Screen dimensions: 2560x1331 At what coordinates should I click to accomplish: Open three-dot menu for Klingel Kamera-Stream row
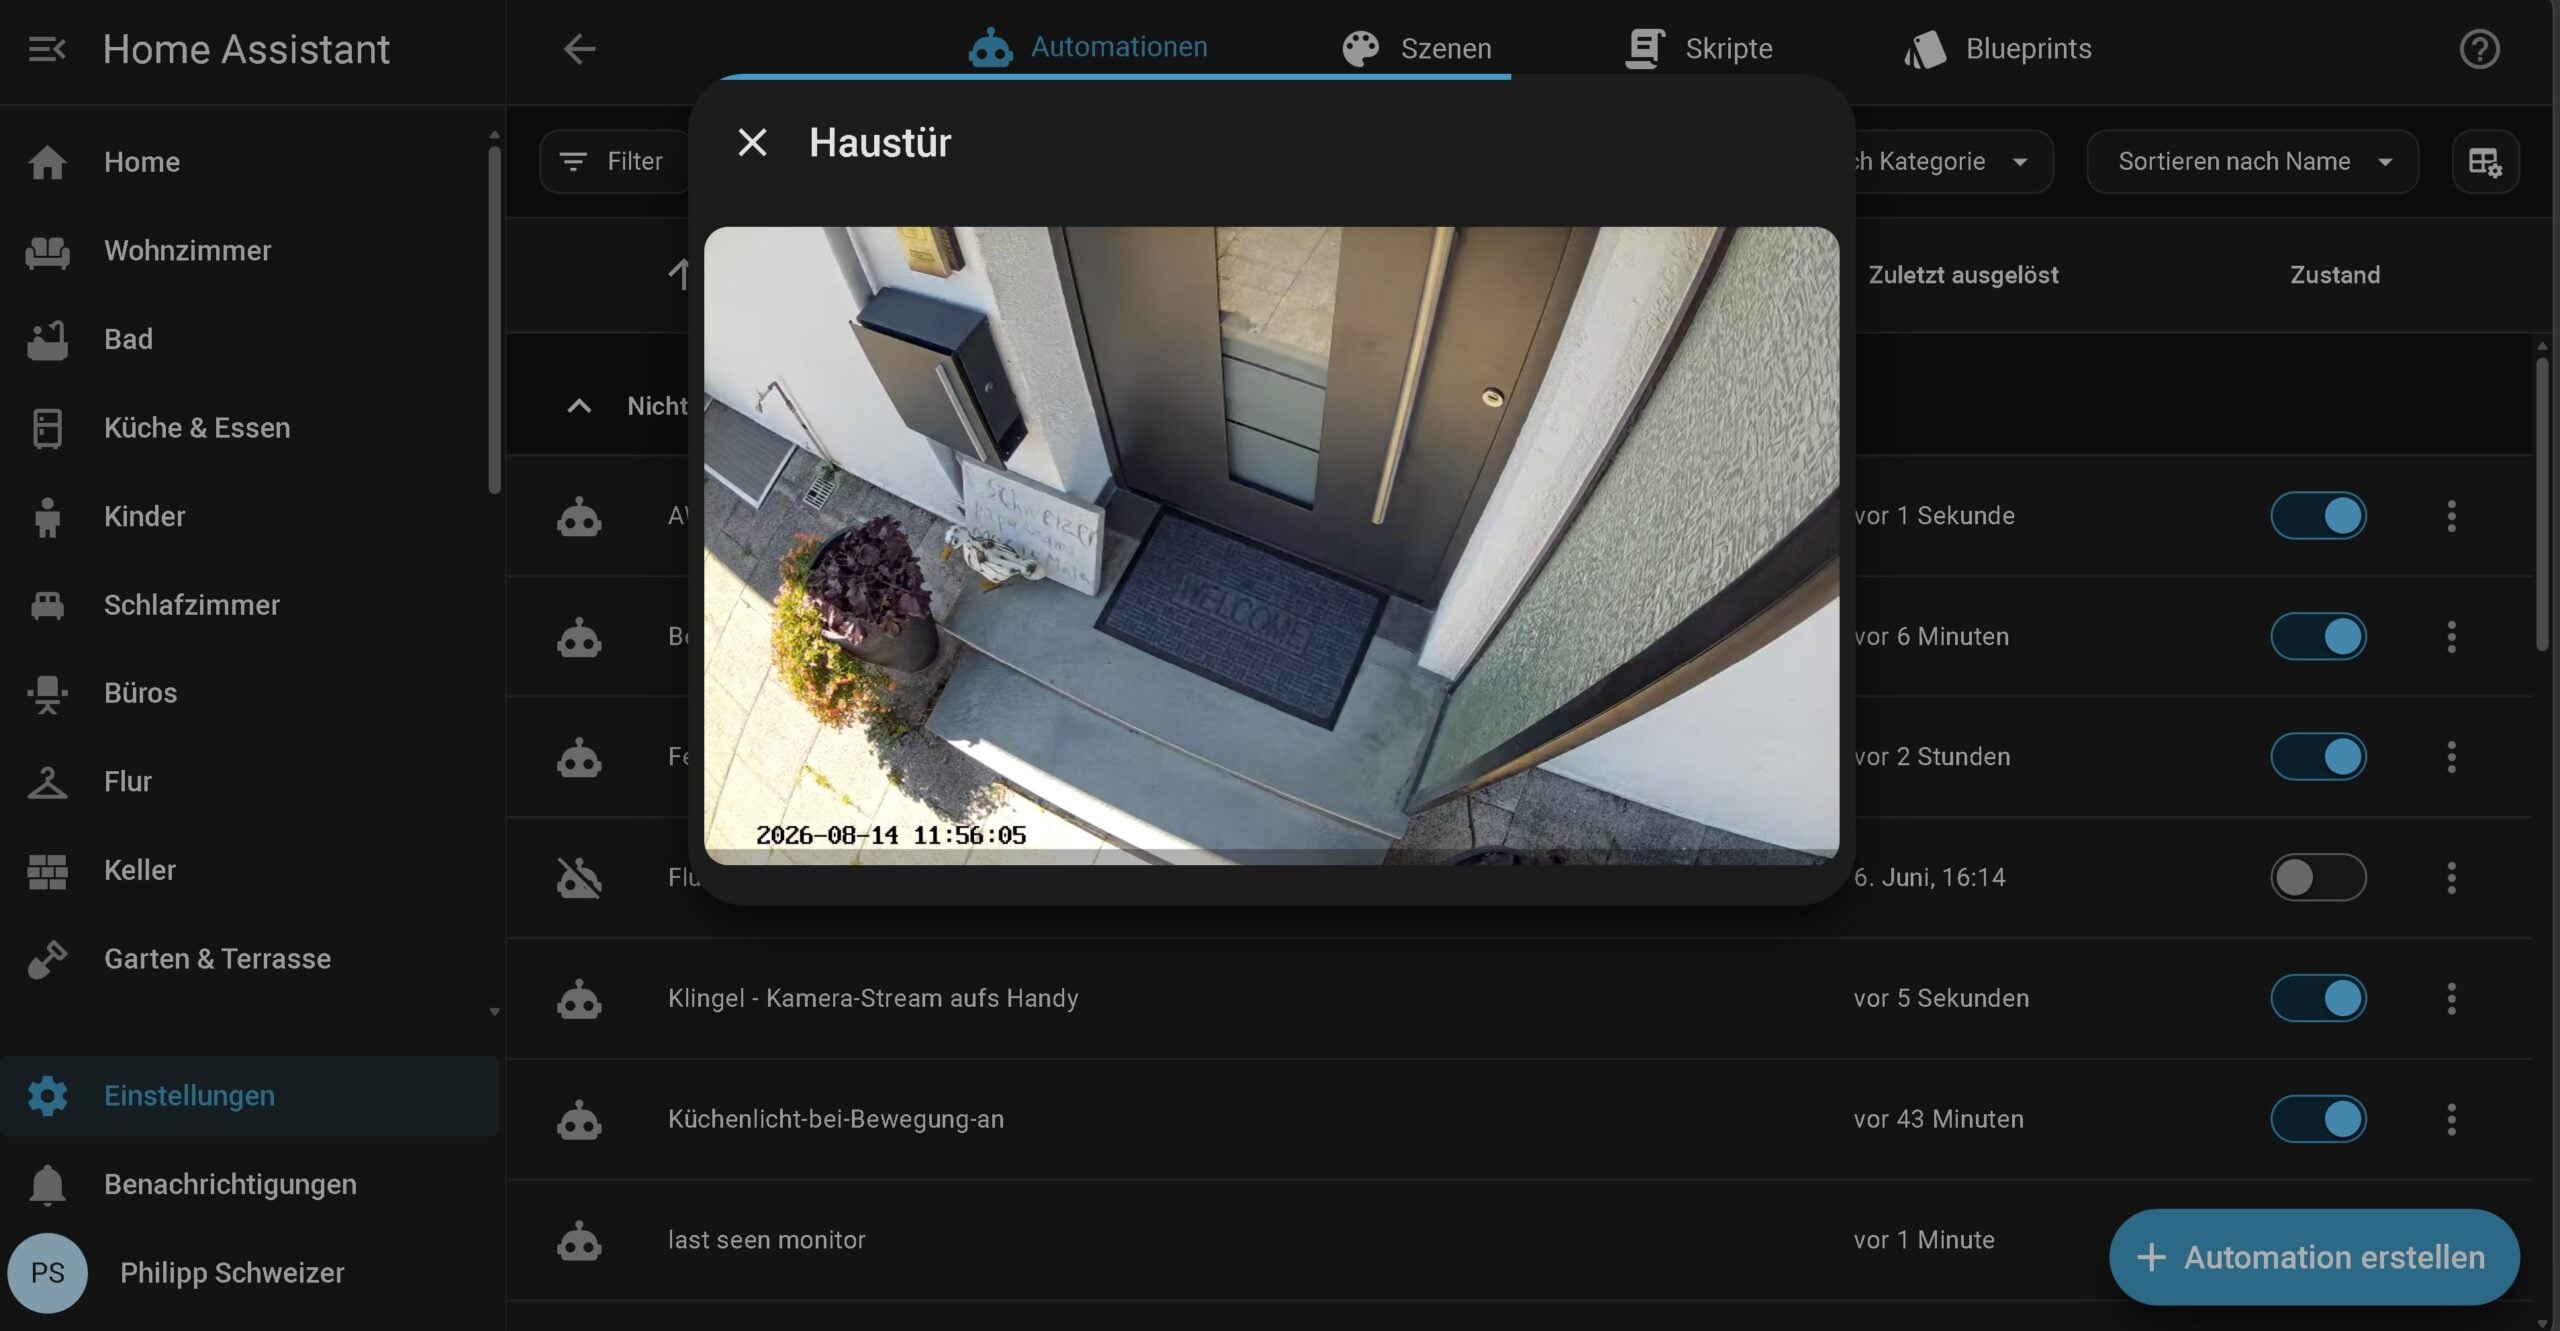click(2451, 999)
